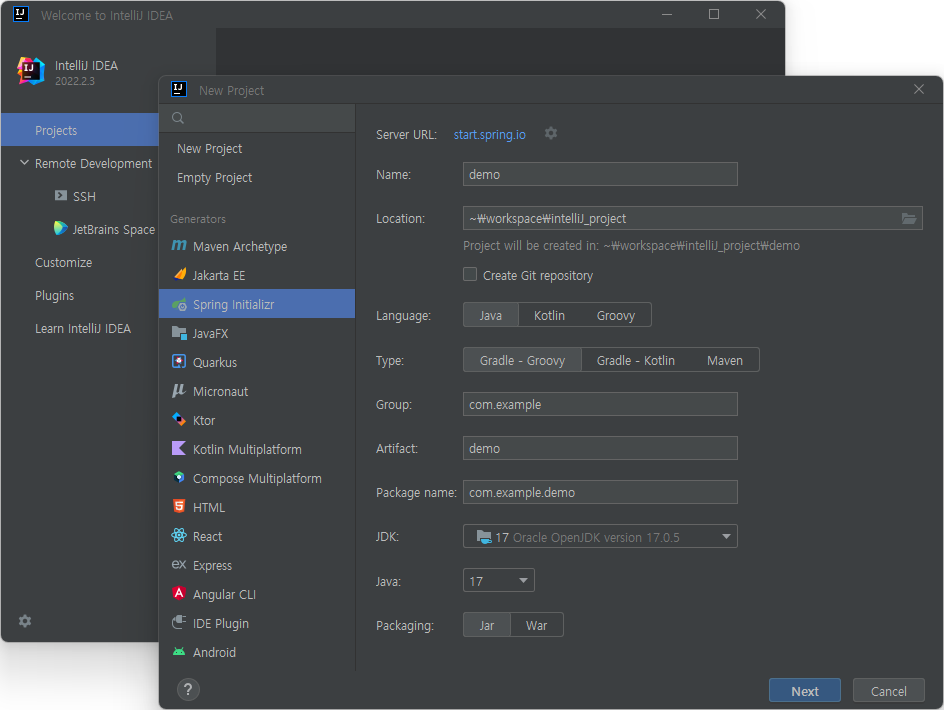Open the JDK selection dropdown

click(600, 537)
